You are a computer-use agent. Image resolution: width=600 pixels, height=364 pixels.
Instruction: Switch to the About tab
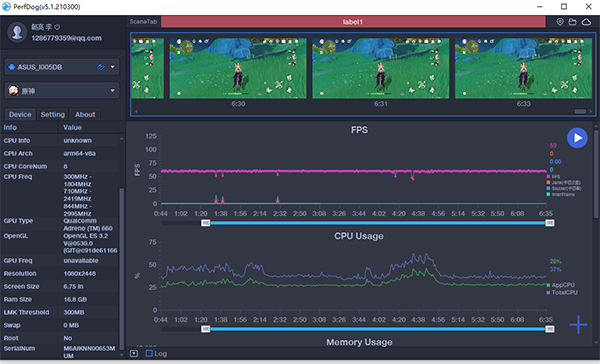(x=85, y=114)
